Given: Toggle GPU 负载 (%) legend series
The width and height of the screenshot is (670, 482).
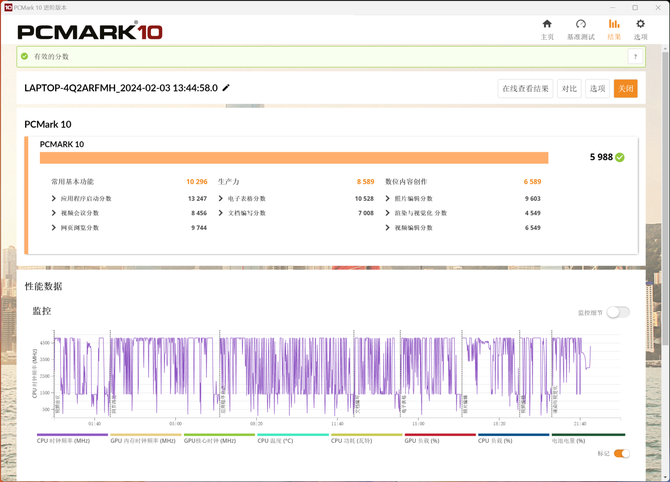Looking at the screenshot, I should (440, 438).
